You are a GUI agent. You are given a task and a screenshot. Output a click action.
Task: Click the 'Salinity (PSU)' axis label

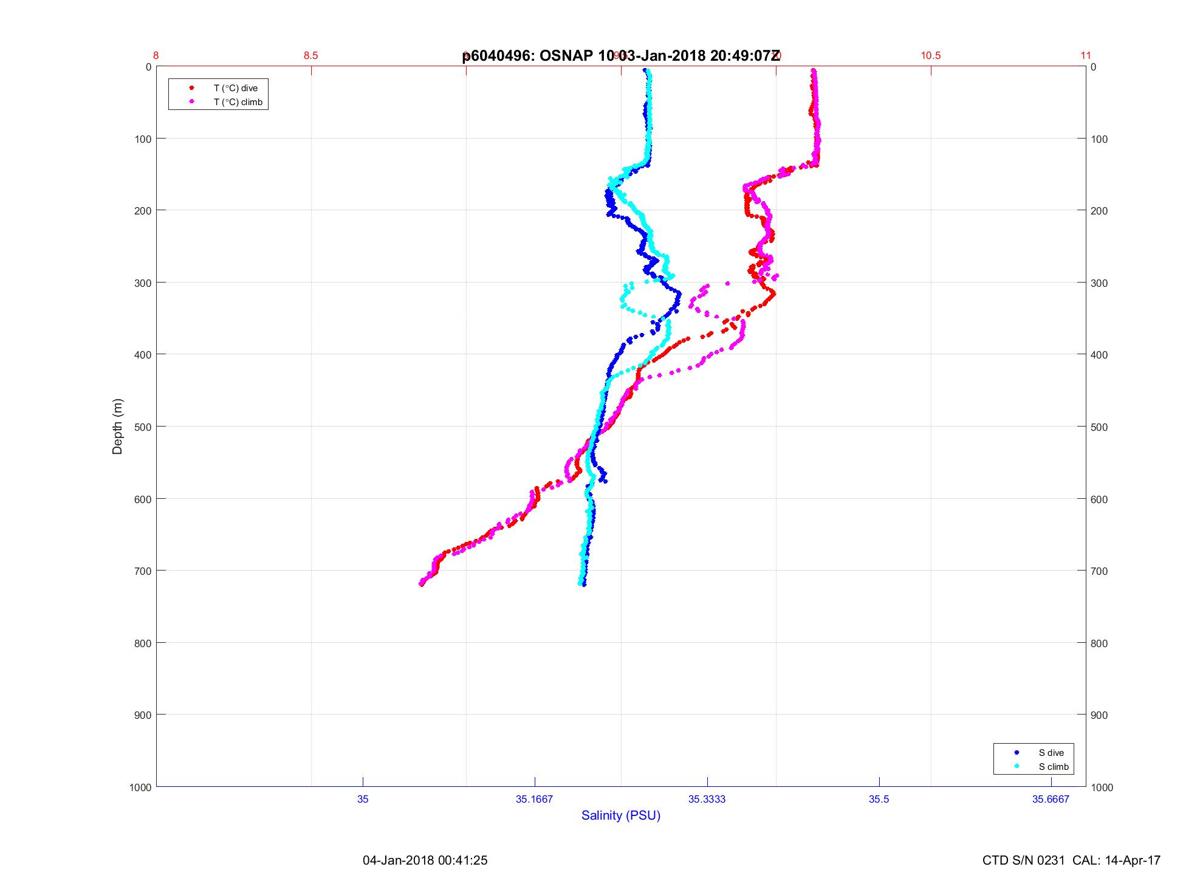(621, 816)
